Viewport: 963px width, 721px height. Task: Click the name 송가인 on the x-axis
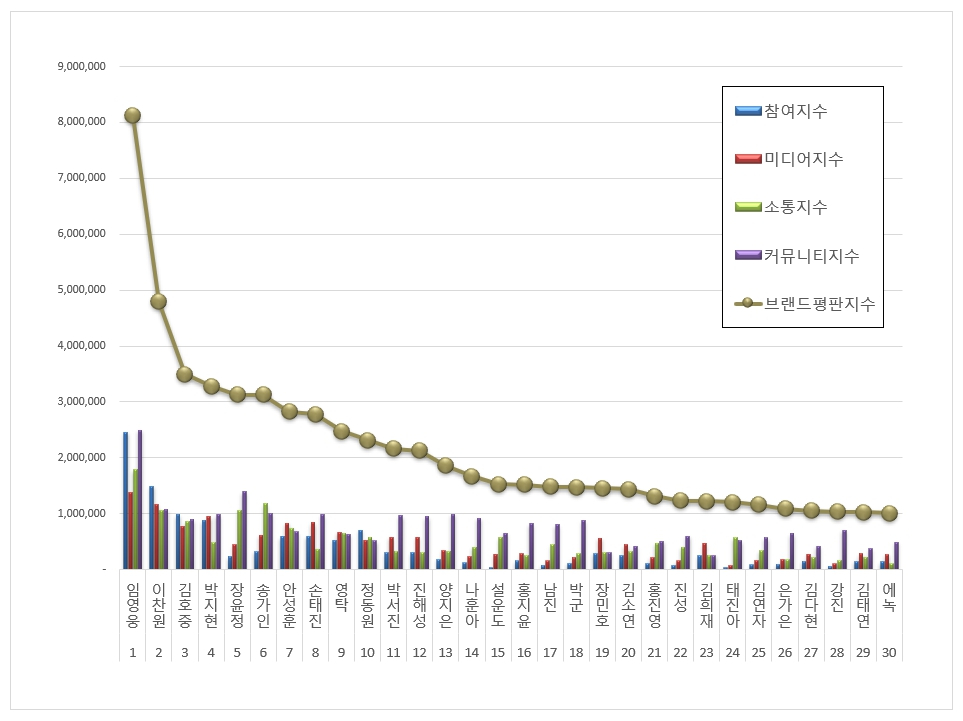[263, 606]
